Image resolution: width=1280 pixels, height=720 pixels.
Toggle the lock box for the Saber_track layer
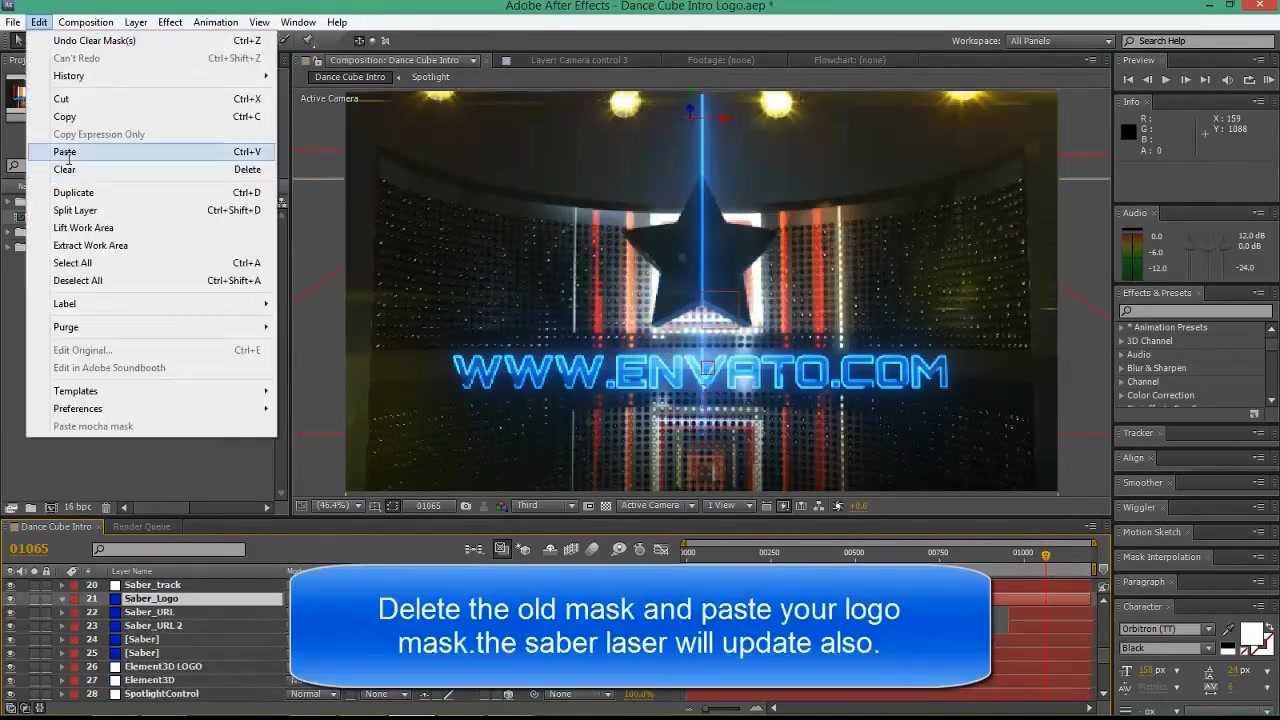(x=46, y=585)
